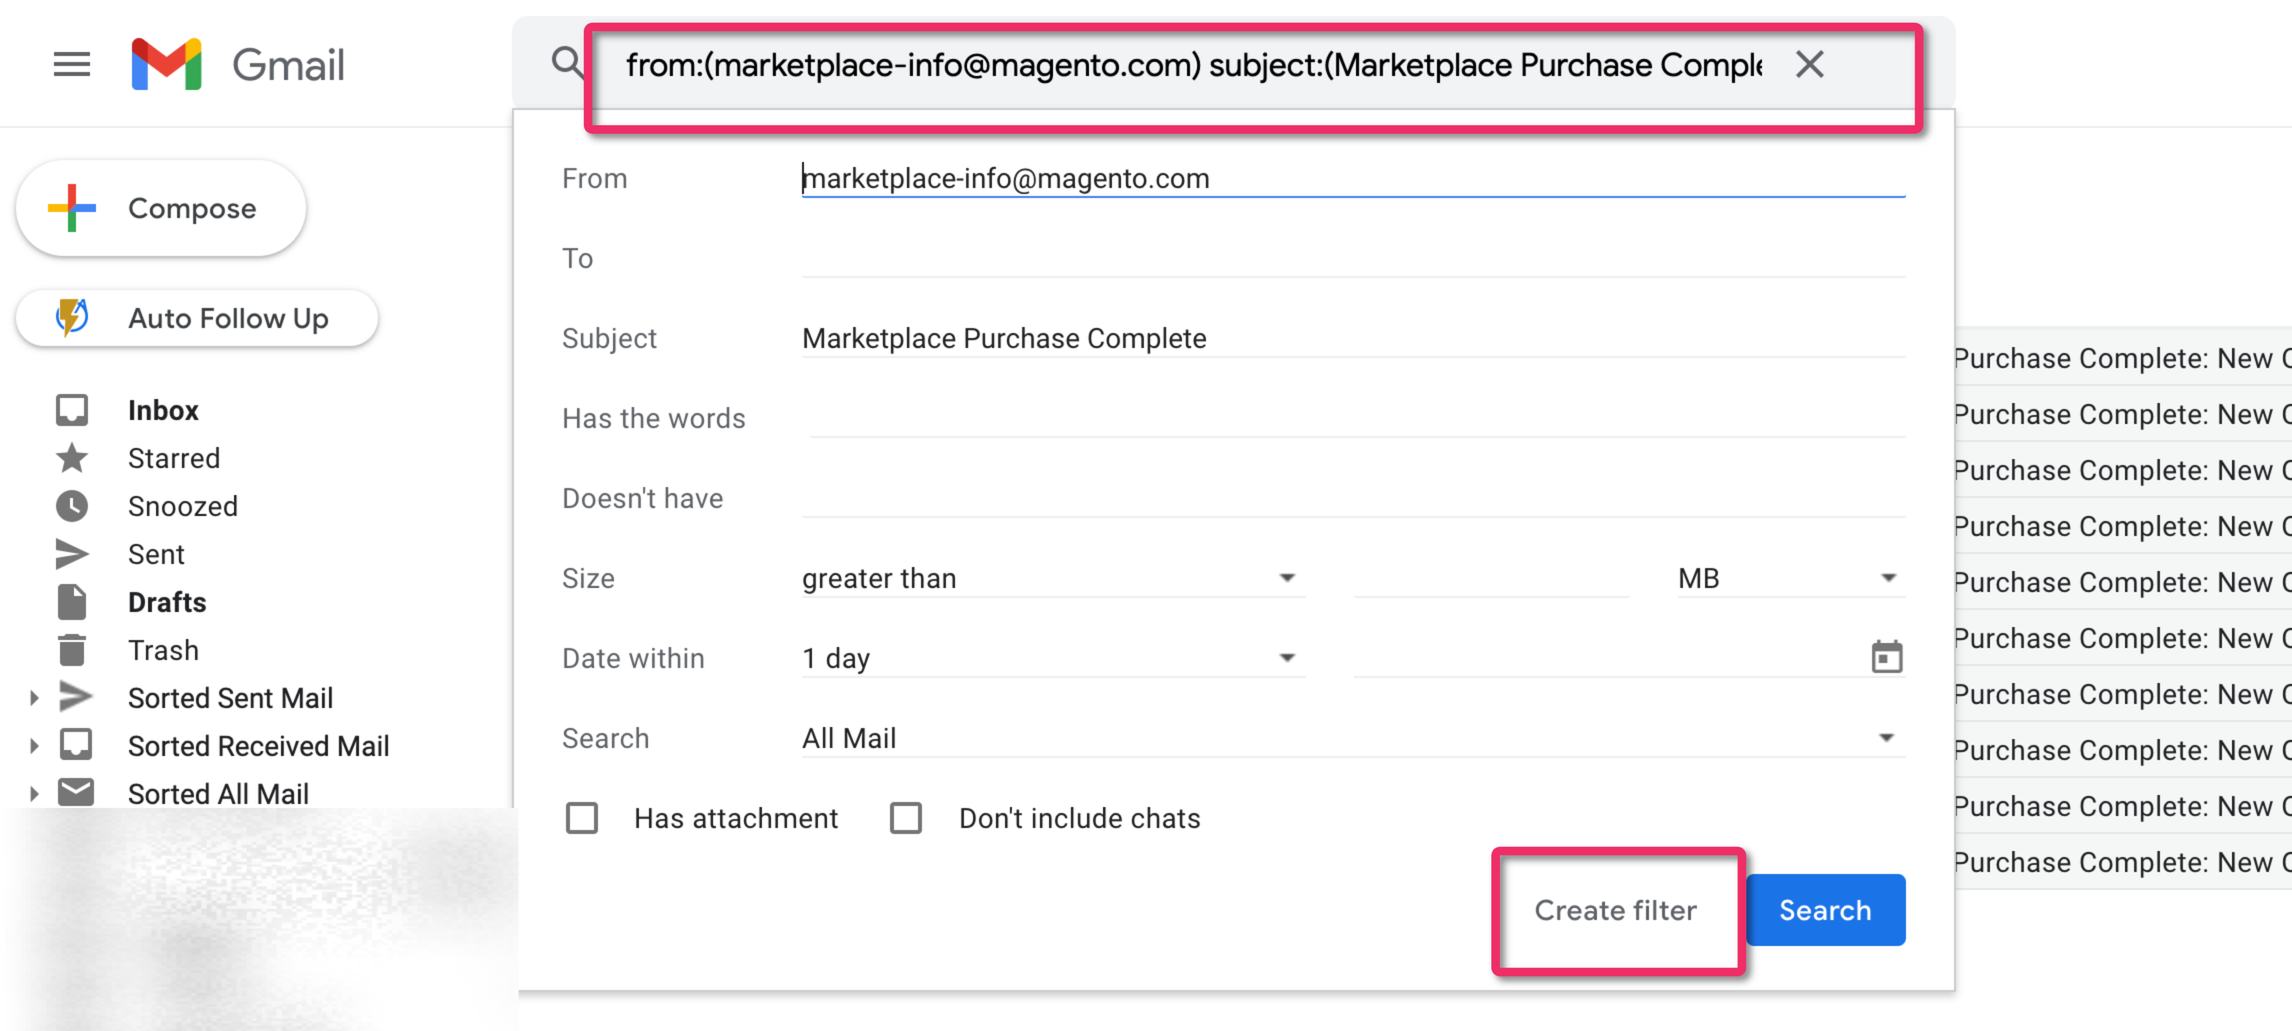2292x1031 pixels.
Task: Click the From field
Action: 1353,178
